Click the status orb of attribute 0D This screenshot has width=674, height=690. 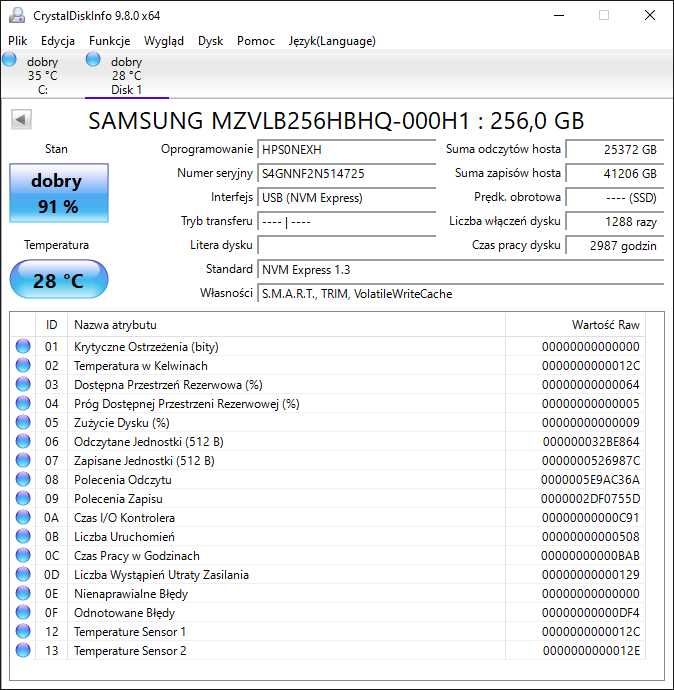[23, 574]
